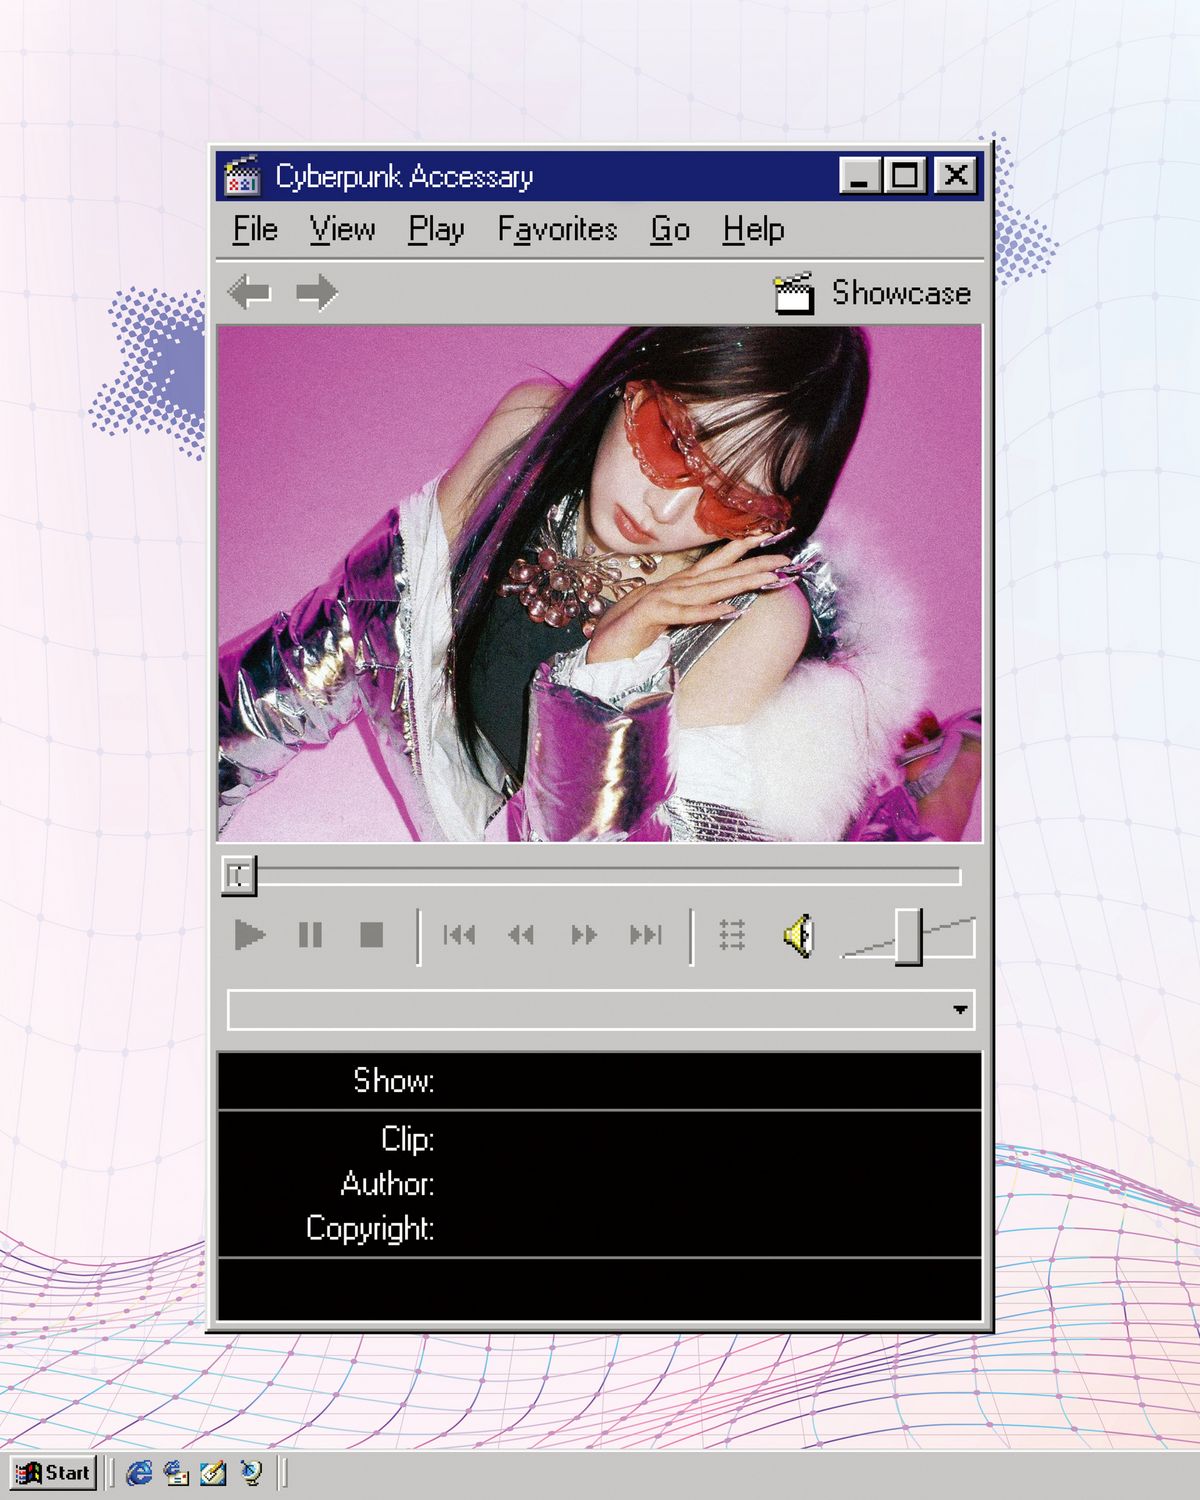The width and height of the screenshot is (1200, 1500).
Task: Go back with the left arrow
Action: coord(250,293)
